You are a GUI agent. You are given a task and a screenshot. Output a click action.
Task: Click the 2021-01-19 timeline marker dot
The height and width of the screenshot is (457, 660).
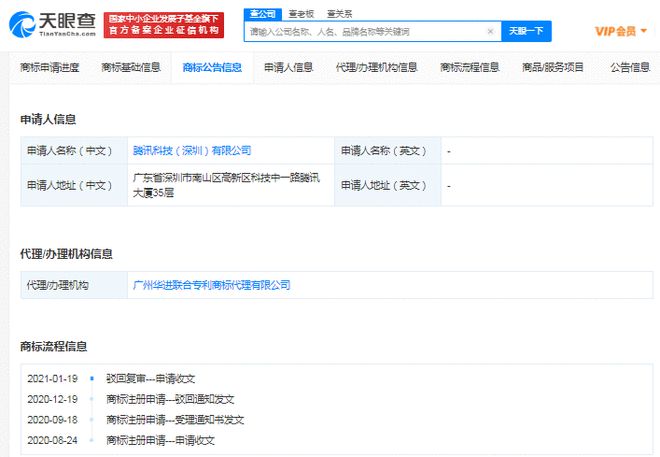pos(91,379)
